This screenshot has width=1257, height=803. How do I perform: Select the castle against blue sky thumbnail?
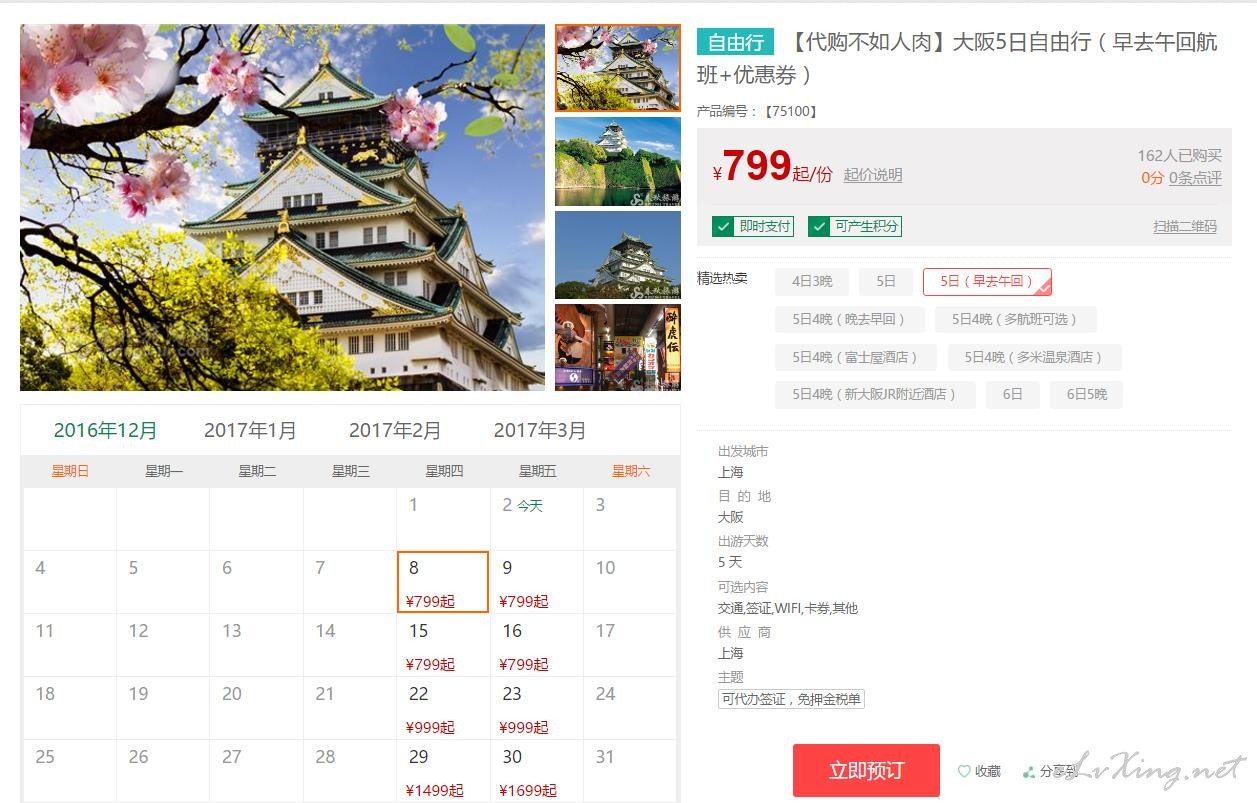click(x=618, y=255)
